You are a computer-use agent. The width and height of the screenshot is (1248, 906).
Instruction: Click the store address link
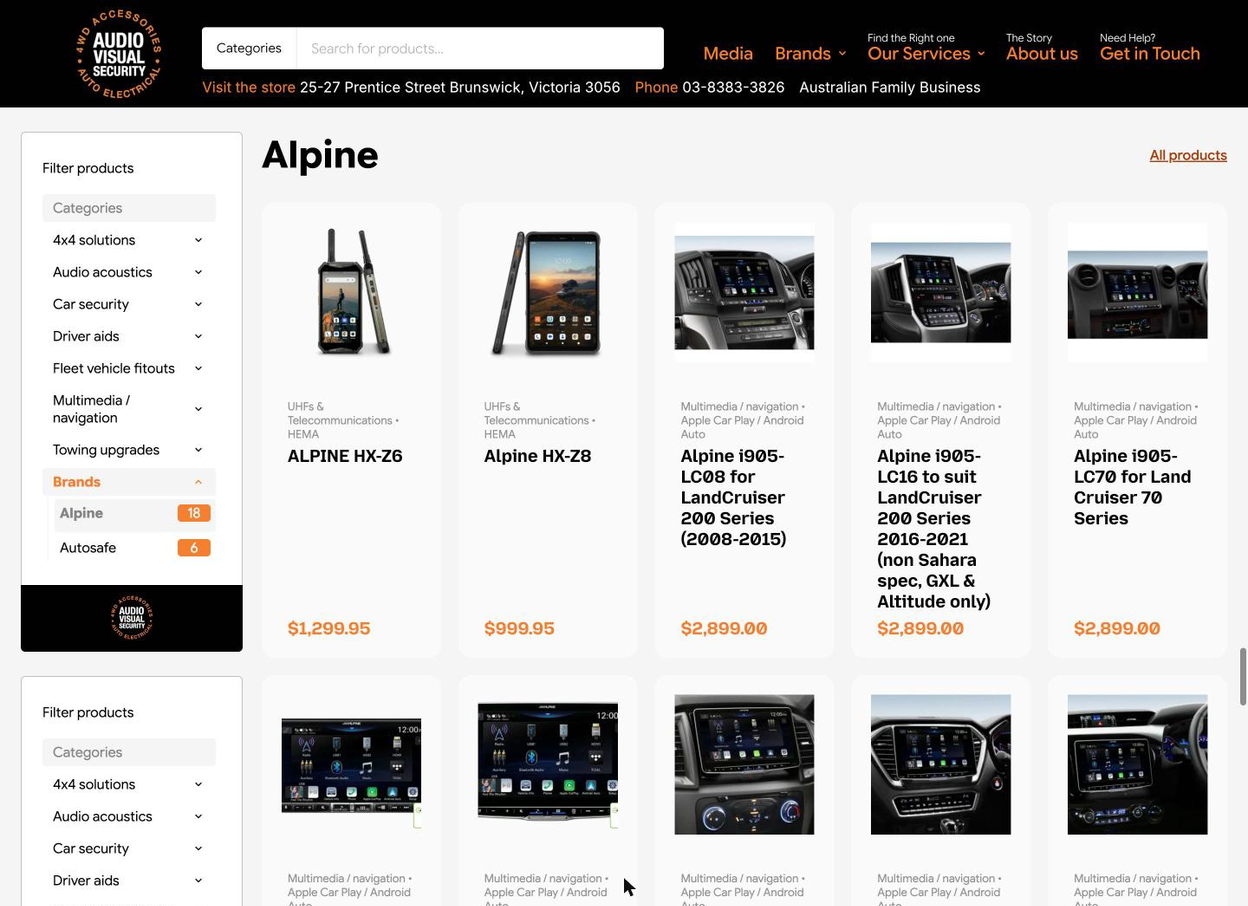pos(459,87)
